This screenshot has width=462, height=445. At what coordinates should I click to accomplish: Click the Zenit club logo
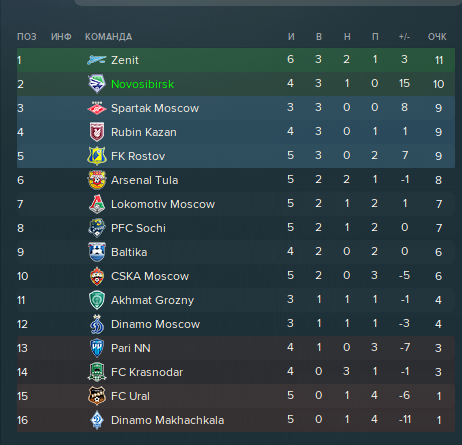97,60
